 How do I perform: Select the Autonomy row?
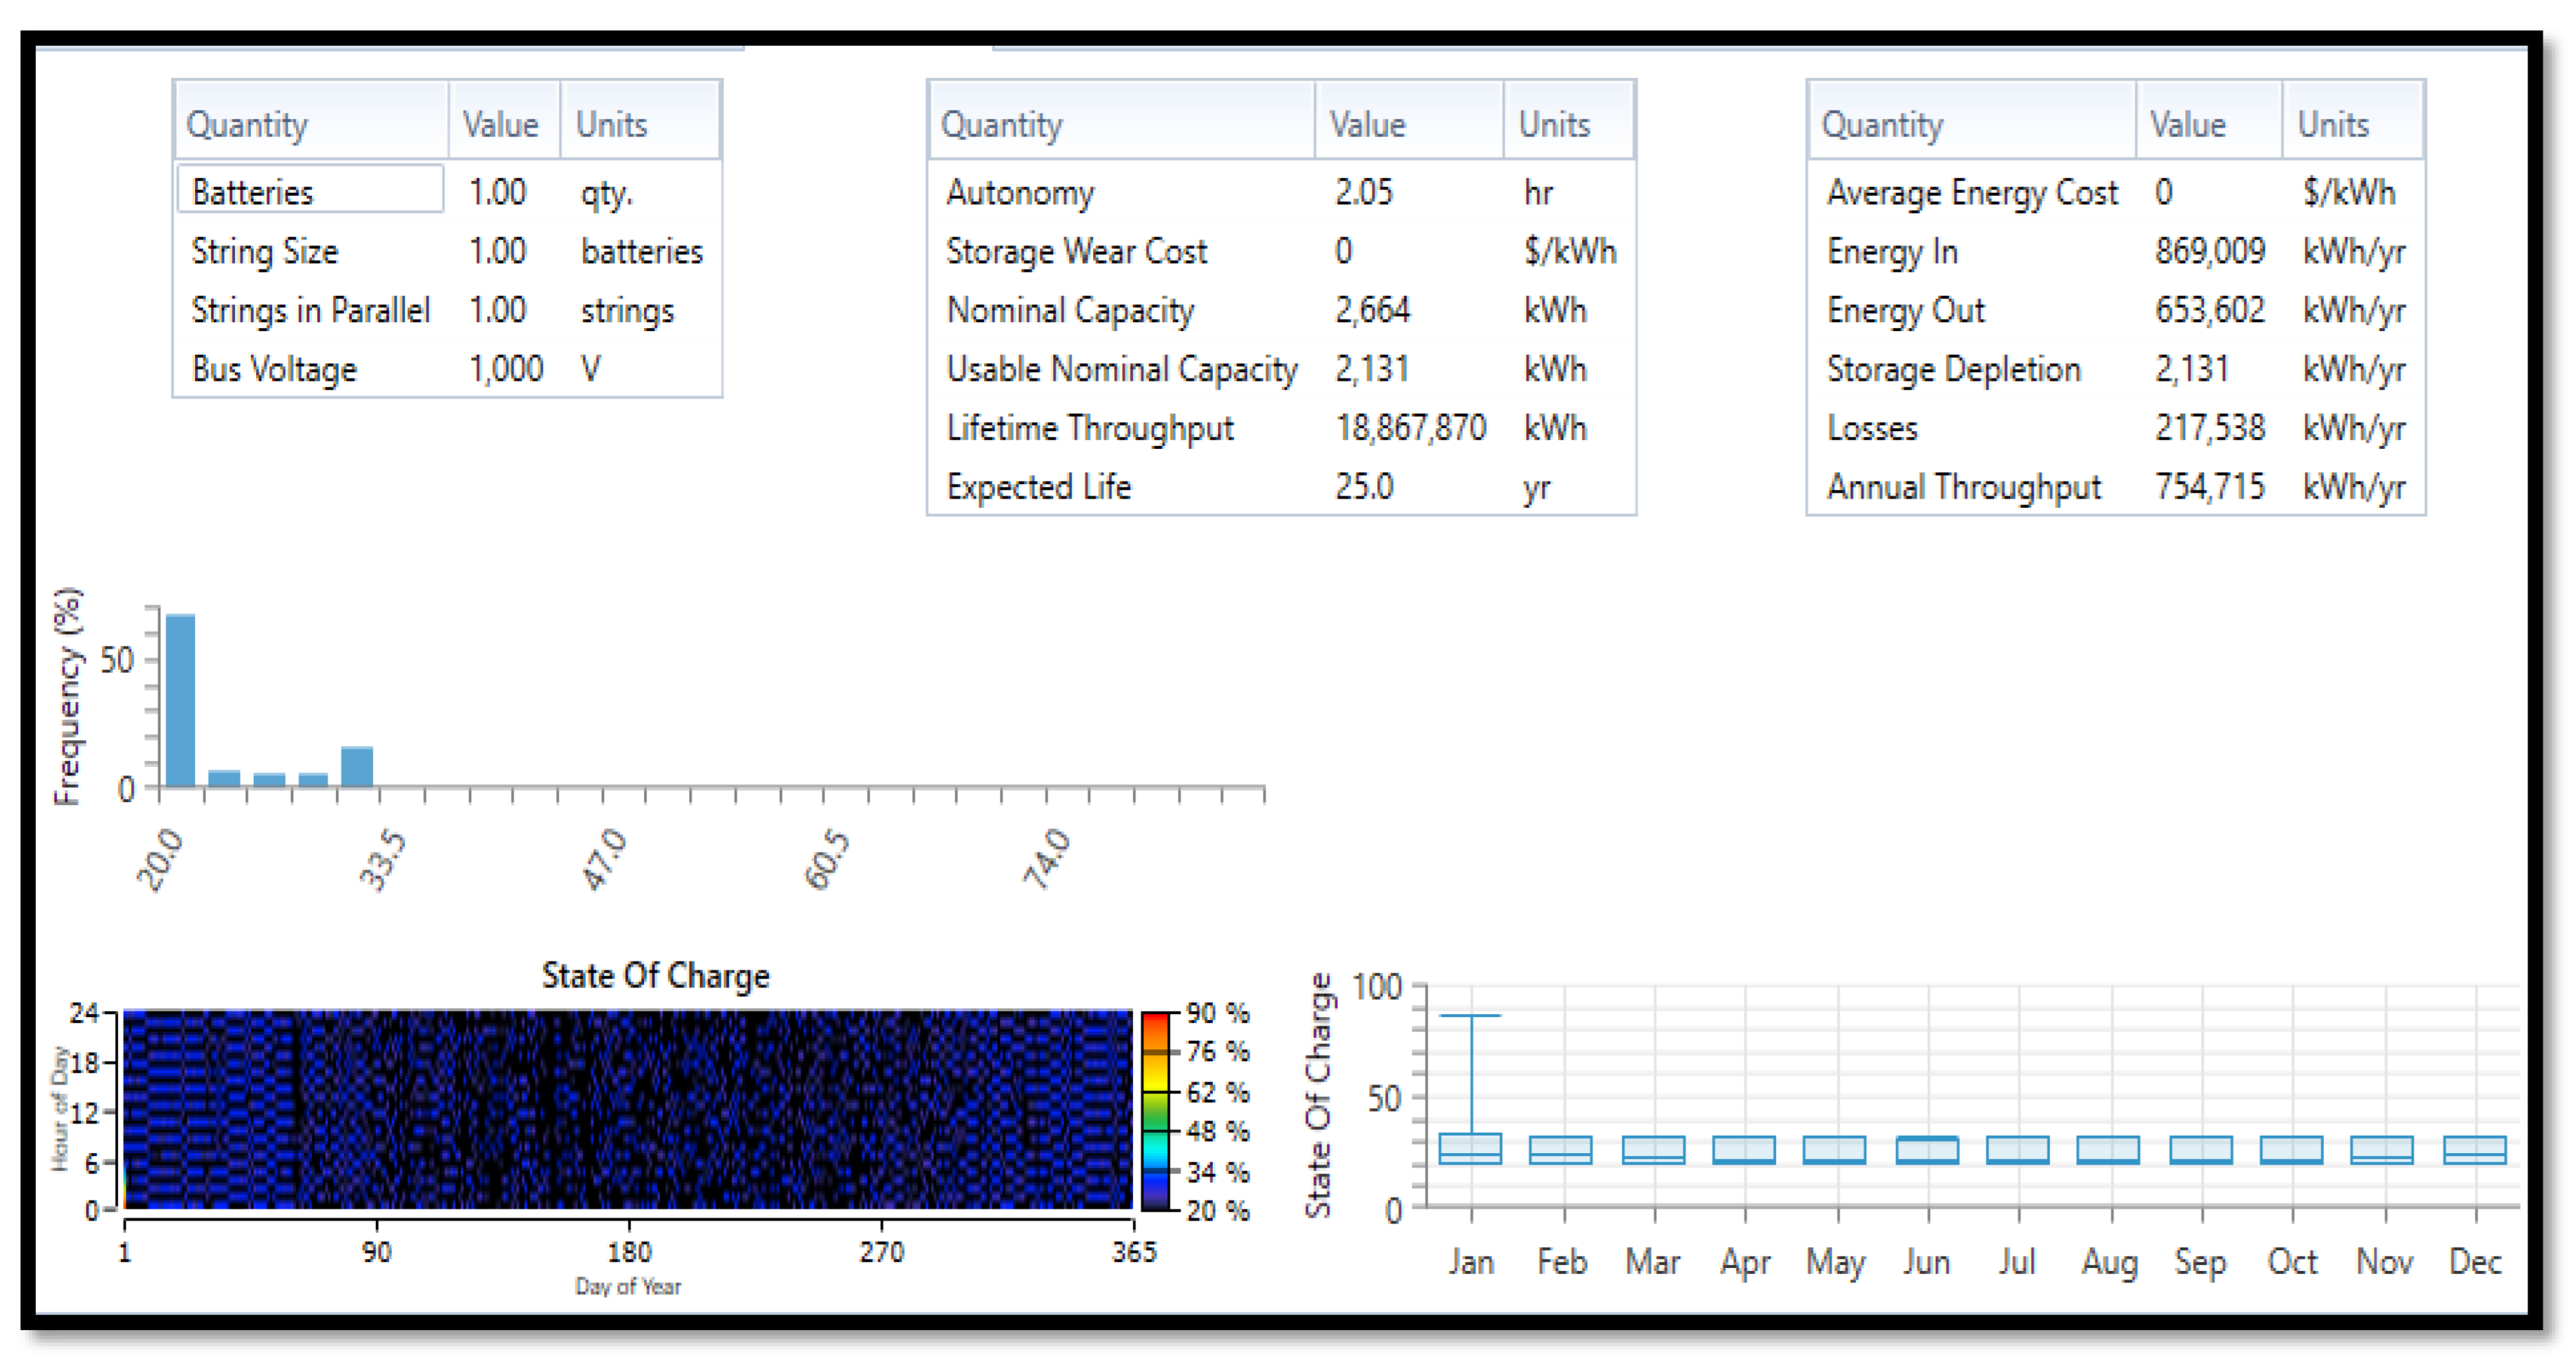pyautogui.click(x=1020, y=191)
